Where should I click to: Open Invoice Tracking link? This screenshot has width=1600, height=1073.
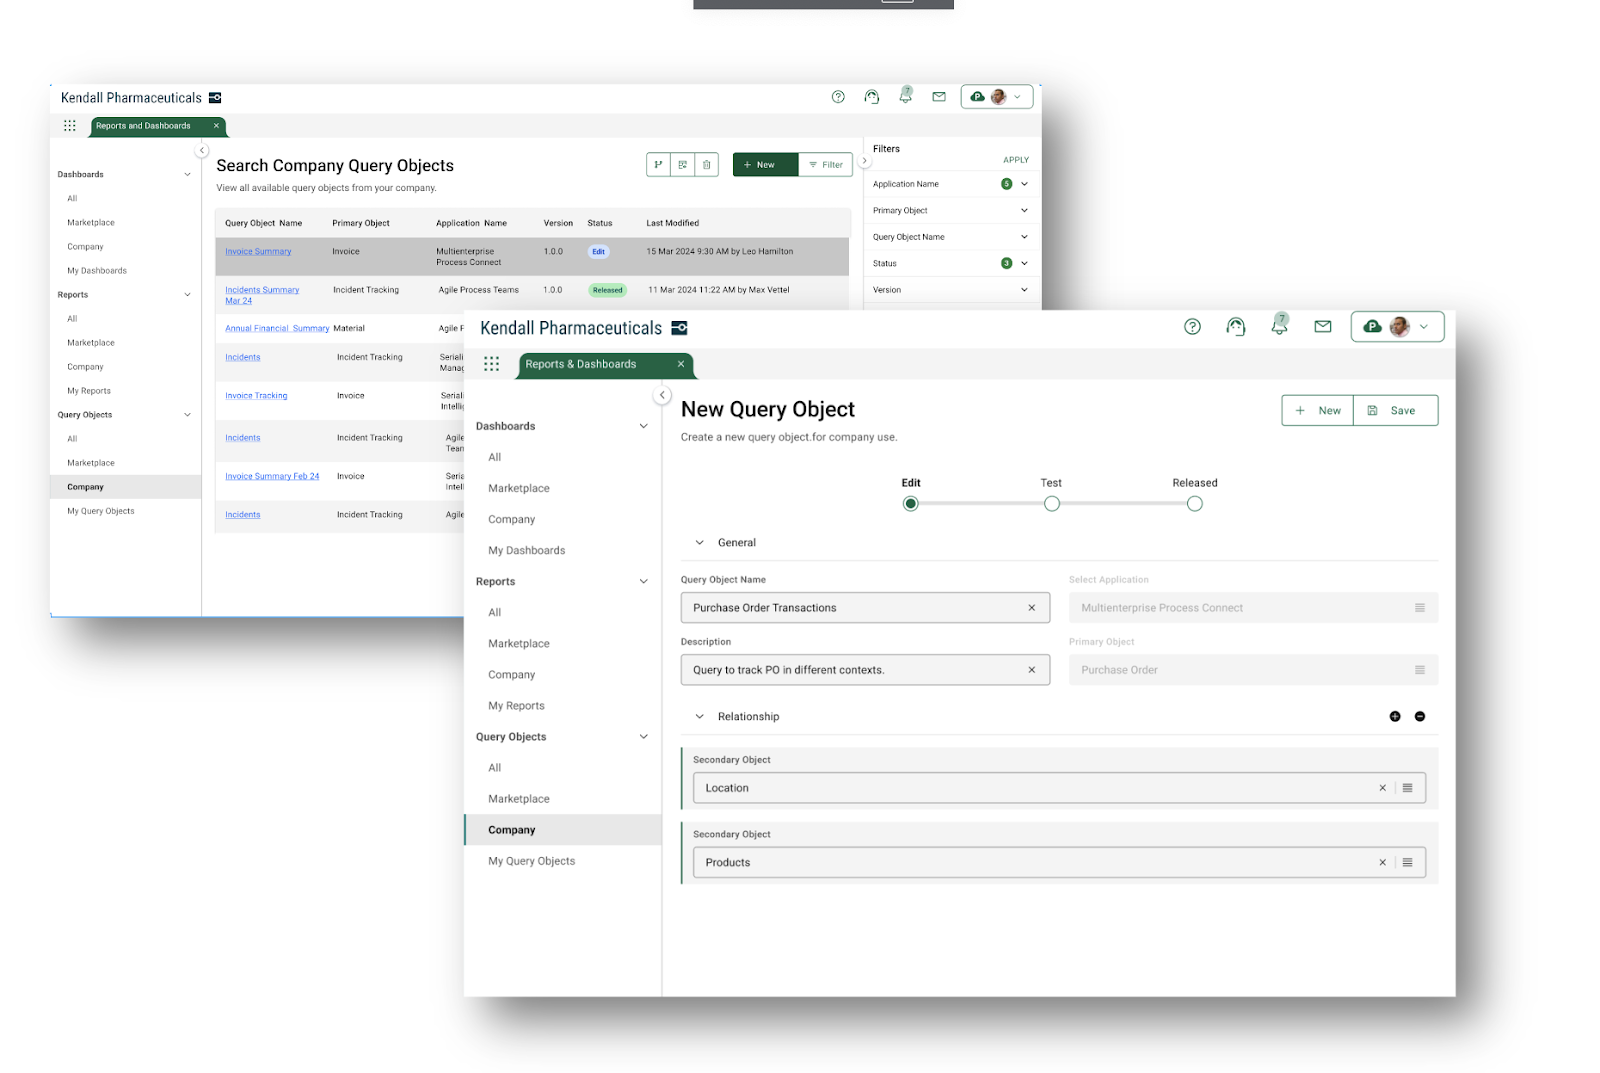pyautogui.click(x=256, y=396)
